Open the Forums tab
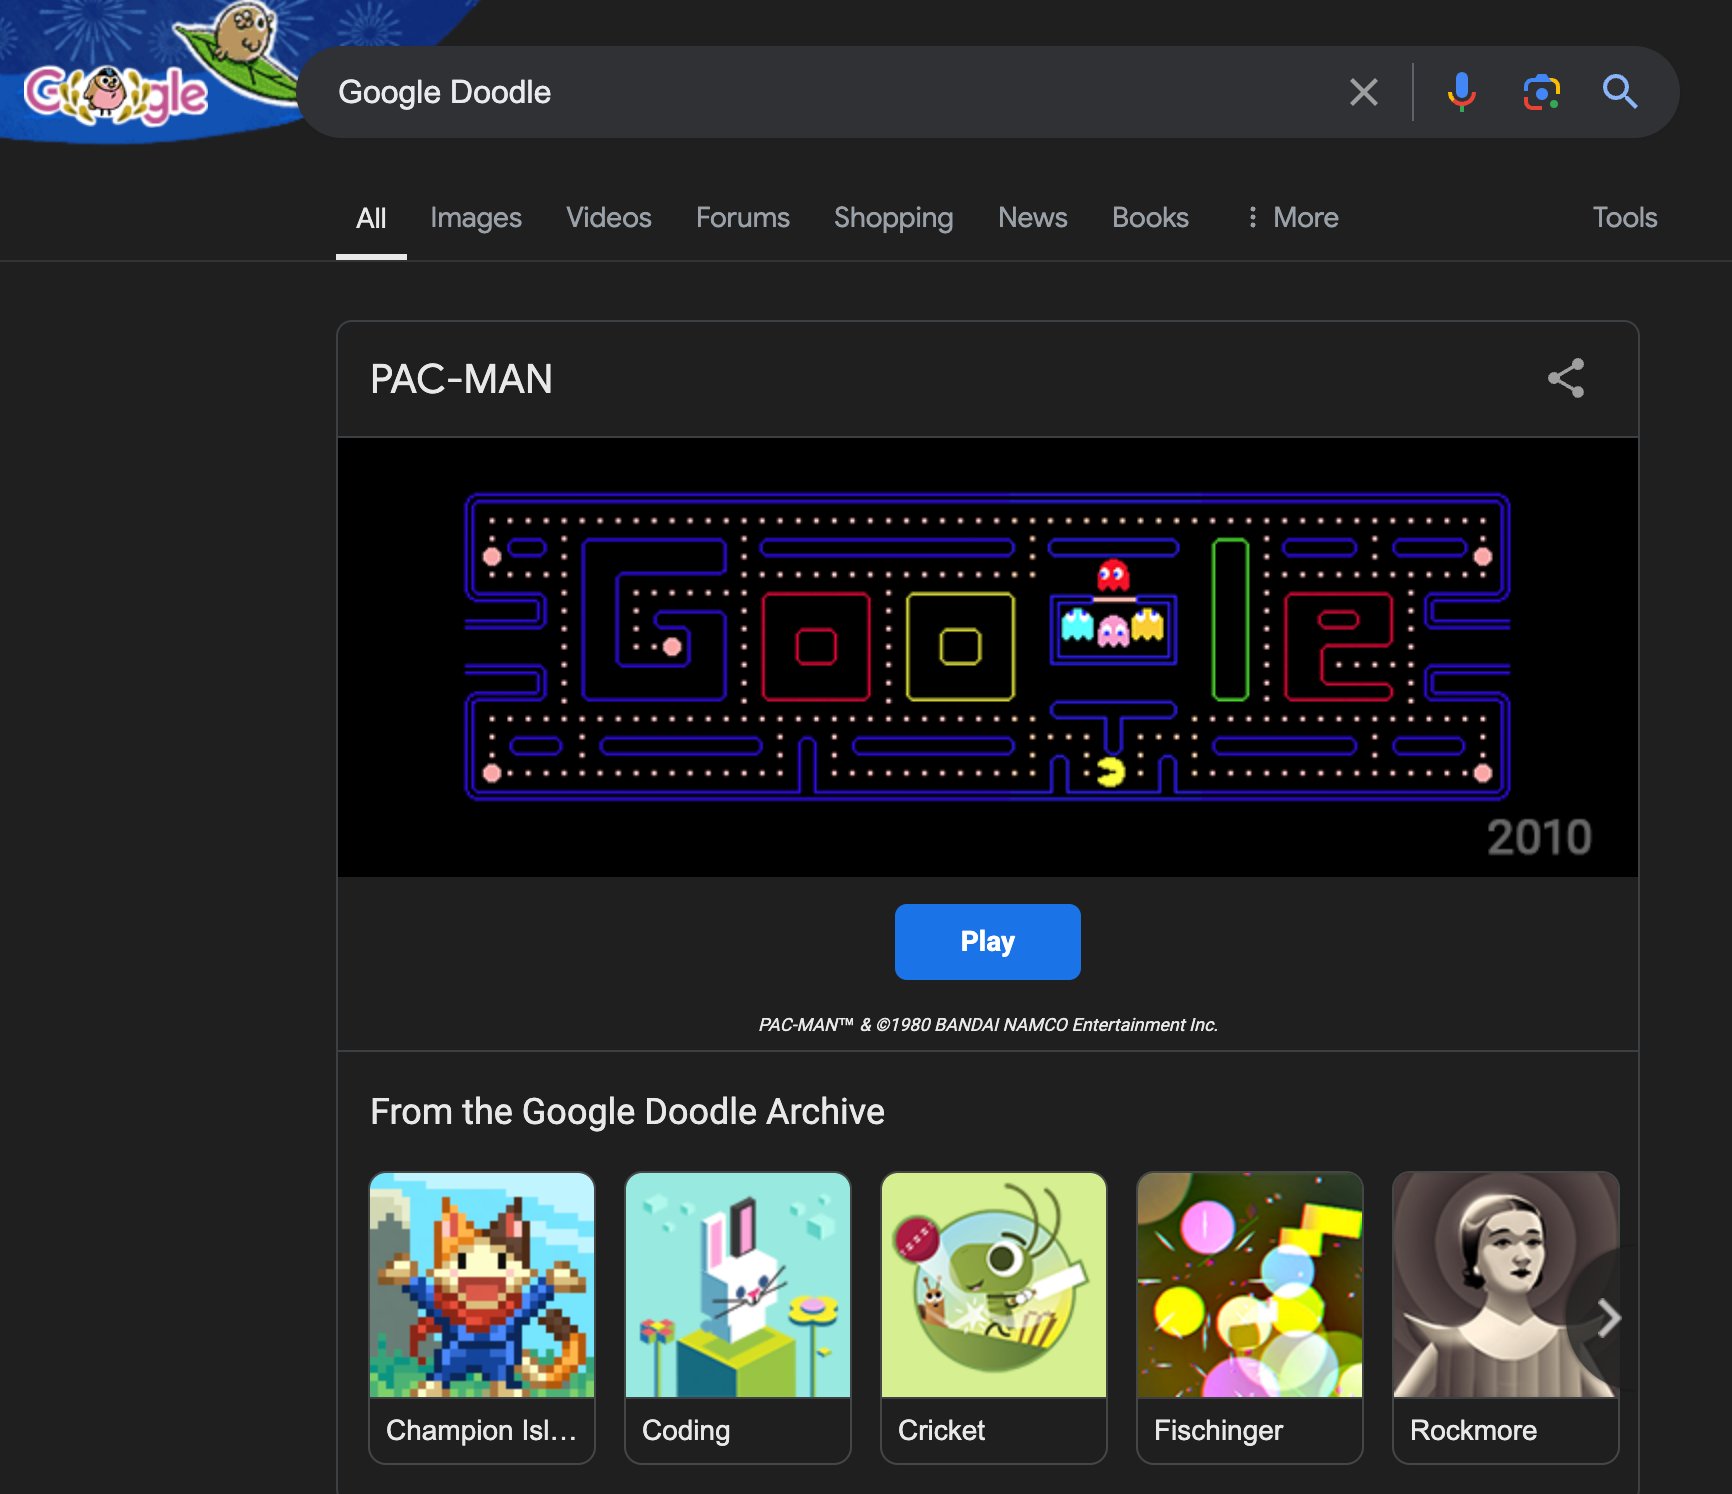Image resolution: width=1732 pixels, height=1494 pixels. click(x=742, y=218)
